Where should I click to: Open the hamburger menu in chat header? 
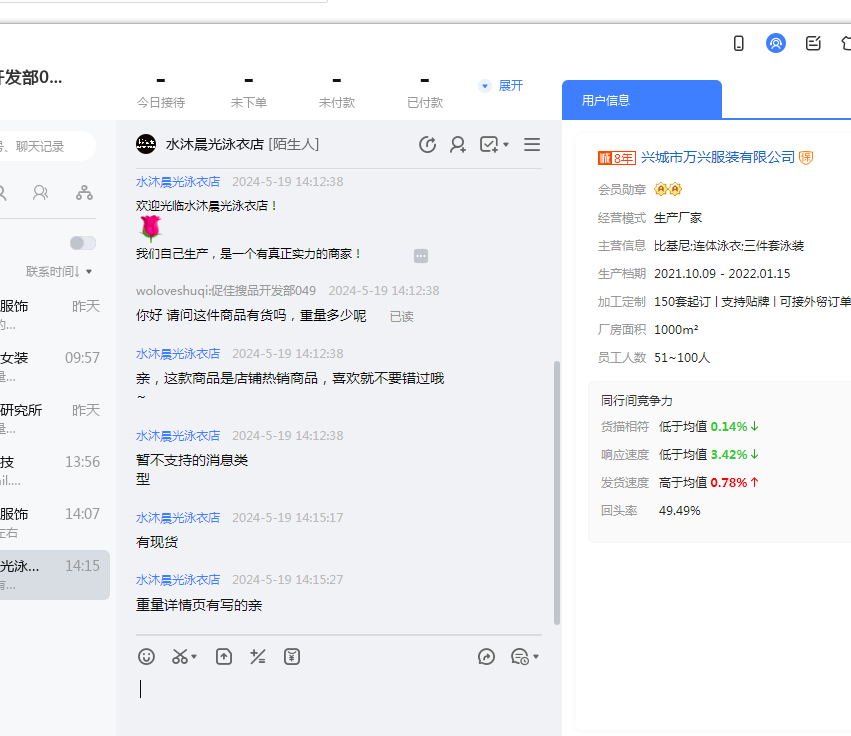point(532,145)
